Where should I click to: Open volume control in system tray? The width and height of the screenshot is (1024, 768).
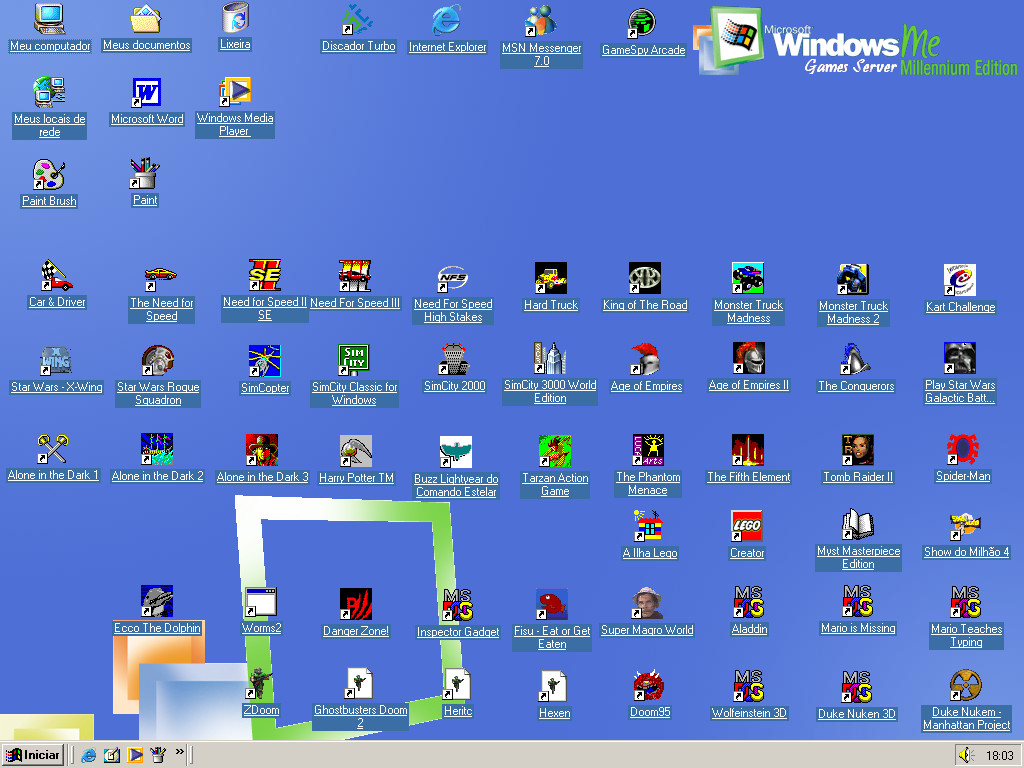coord(965,756)
